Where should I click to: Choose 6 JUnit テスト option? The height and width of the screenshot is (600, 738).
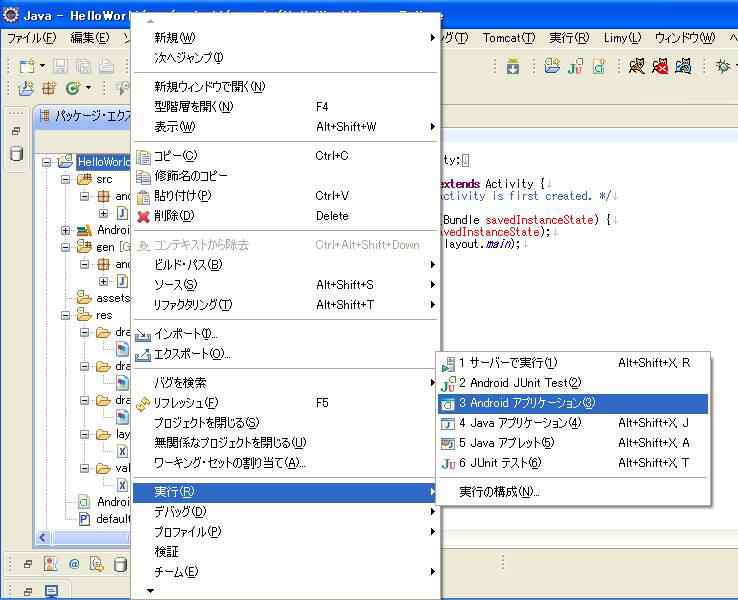click(x=572, y=463)
